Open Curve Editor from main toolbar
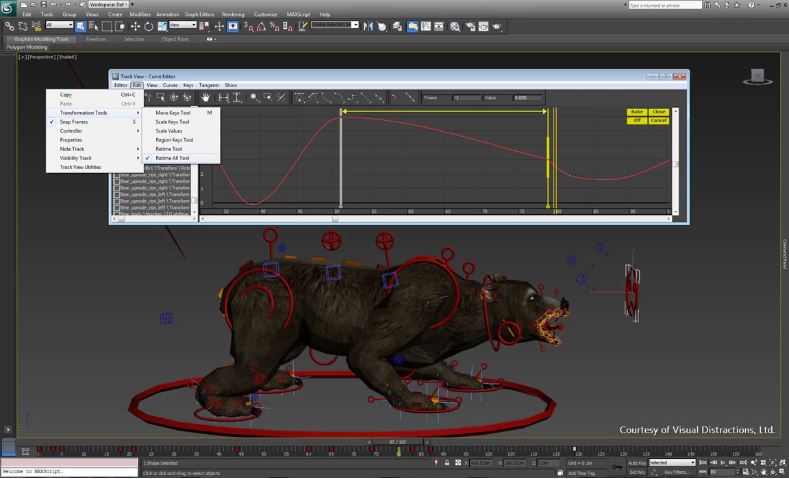Viewport: 789px width, 479px height. (426, 26)
